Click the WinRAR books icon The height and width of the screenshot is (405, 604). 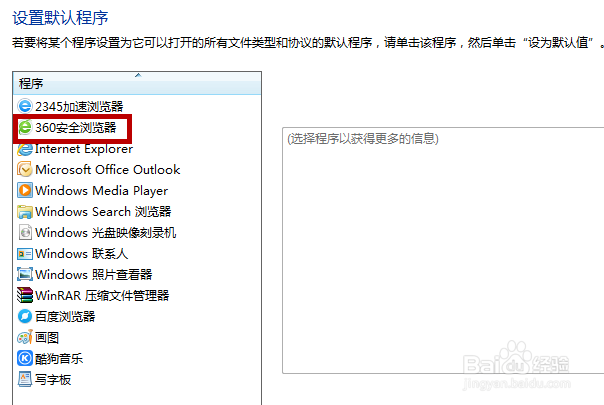(x=25, y=295)
